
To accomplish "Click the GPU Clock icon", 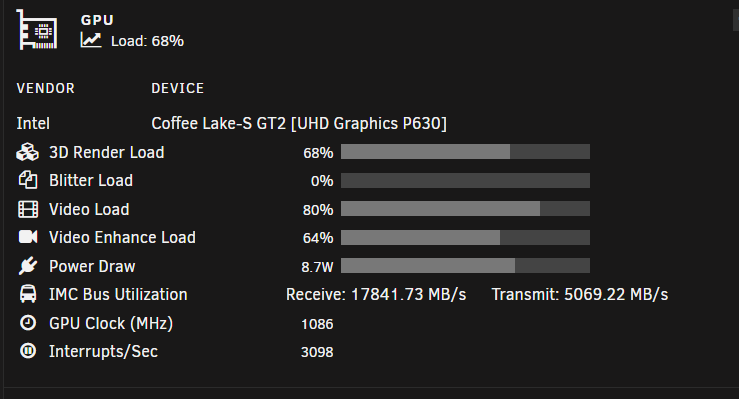I will (28, 323).
